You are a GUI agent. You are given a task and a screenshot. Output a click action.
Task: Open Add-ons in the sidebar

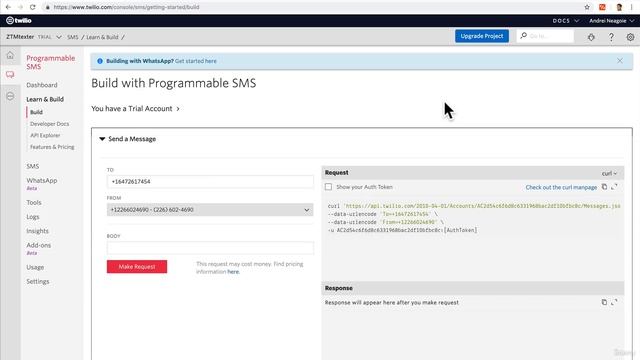pos(38,245)
